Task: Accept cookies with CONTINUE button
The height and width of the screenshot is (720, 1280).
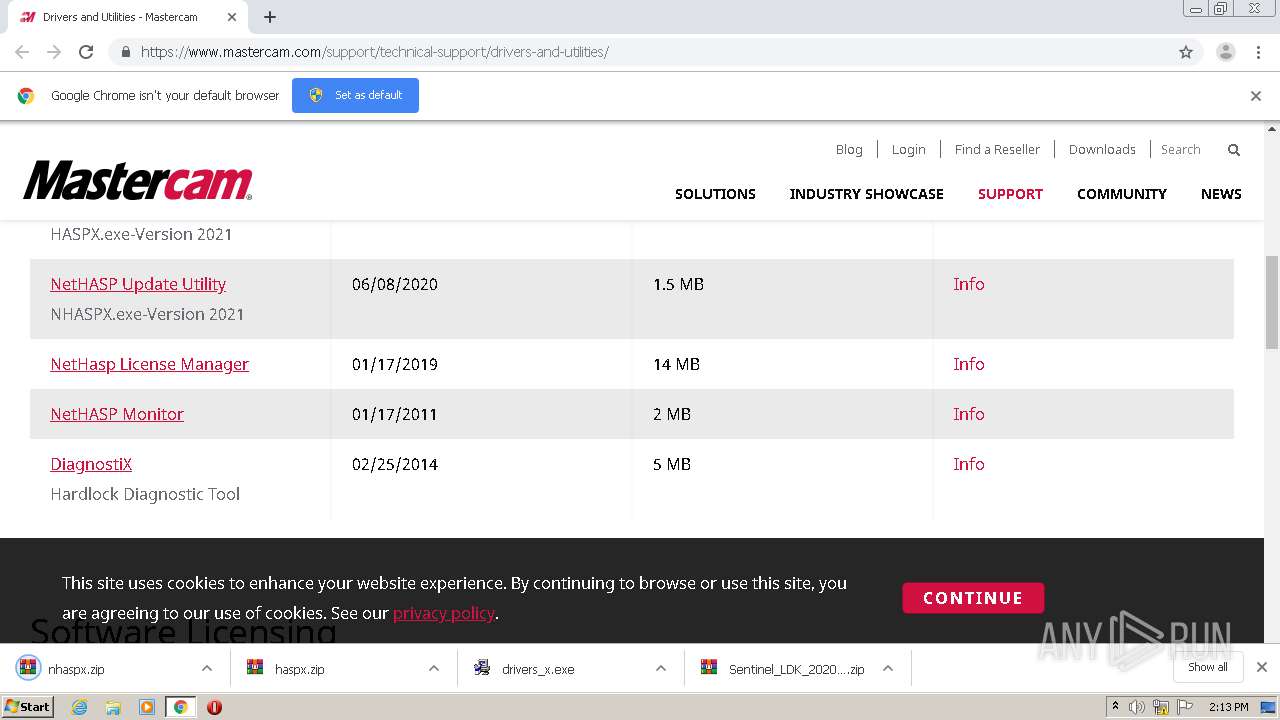Action: [973, 598]
